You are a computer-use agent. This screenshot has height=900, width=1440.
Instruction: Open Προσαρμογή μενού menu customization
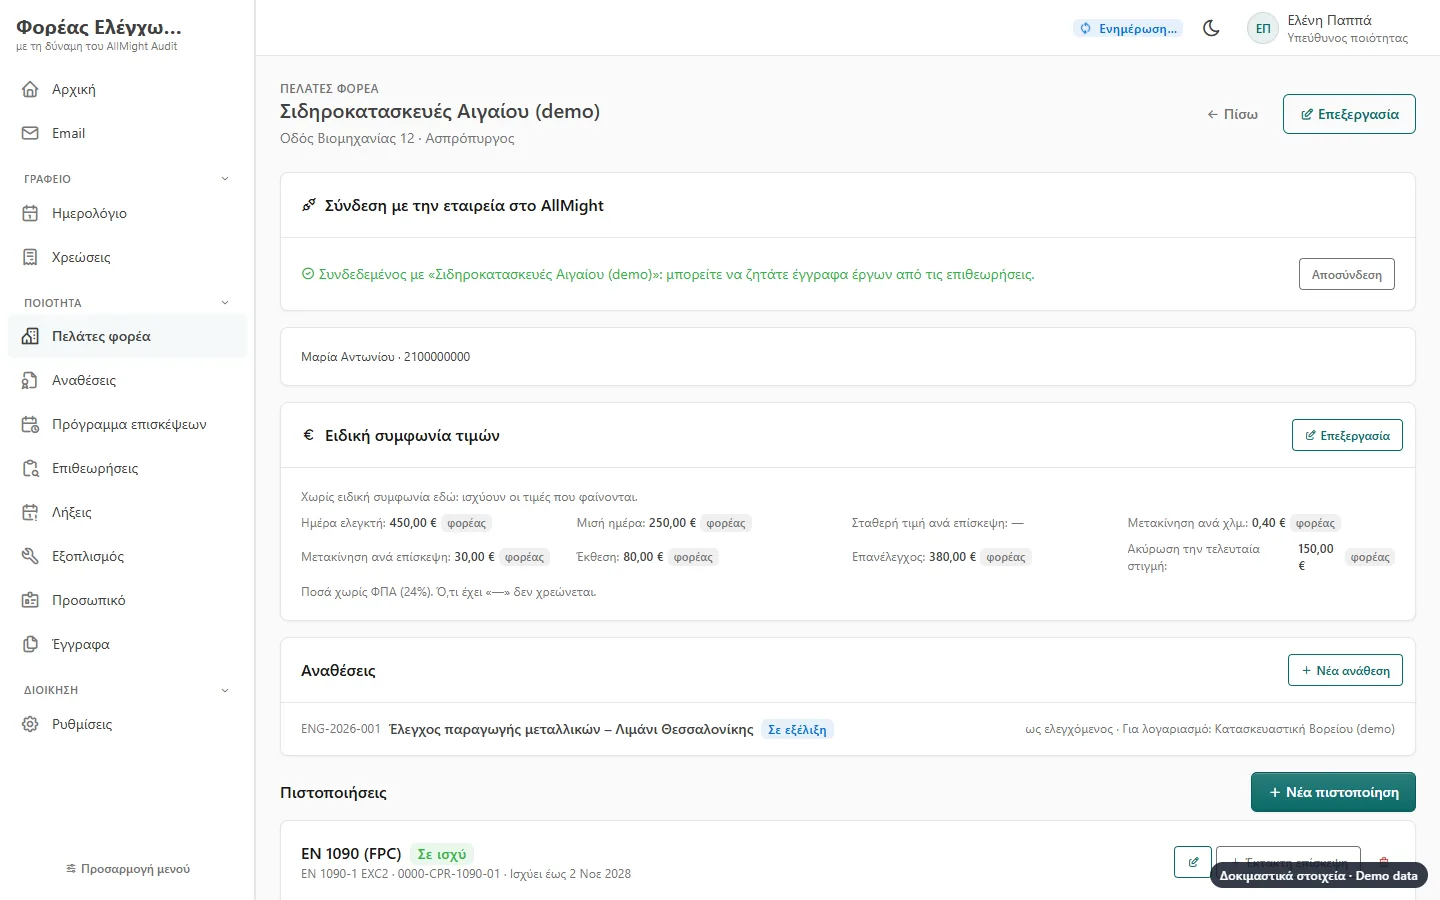[x=127, y=869]
